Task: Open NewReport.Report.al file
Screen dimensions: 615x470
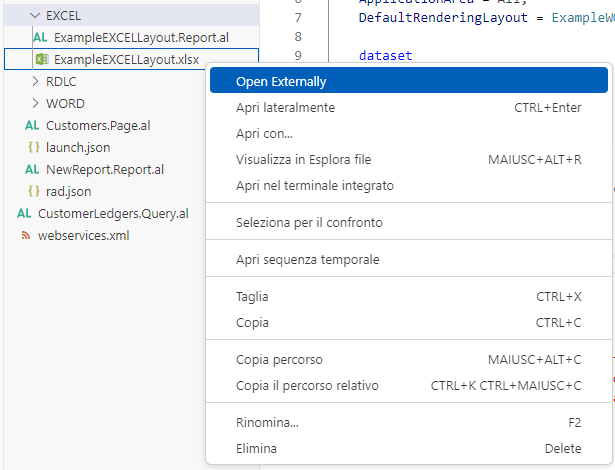Action: tap(105, 169)
